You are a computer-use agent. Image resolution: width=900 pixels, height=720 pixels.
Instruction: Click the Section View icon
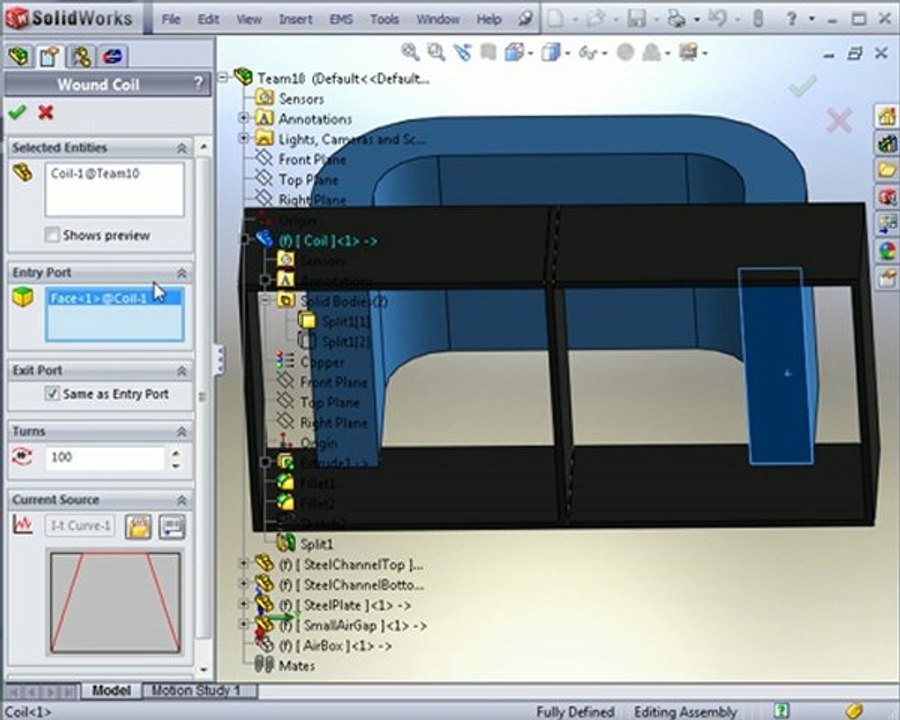(488, 52)
